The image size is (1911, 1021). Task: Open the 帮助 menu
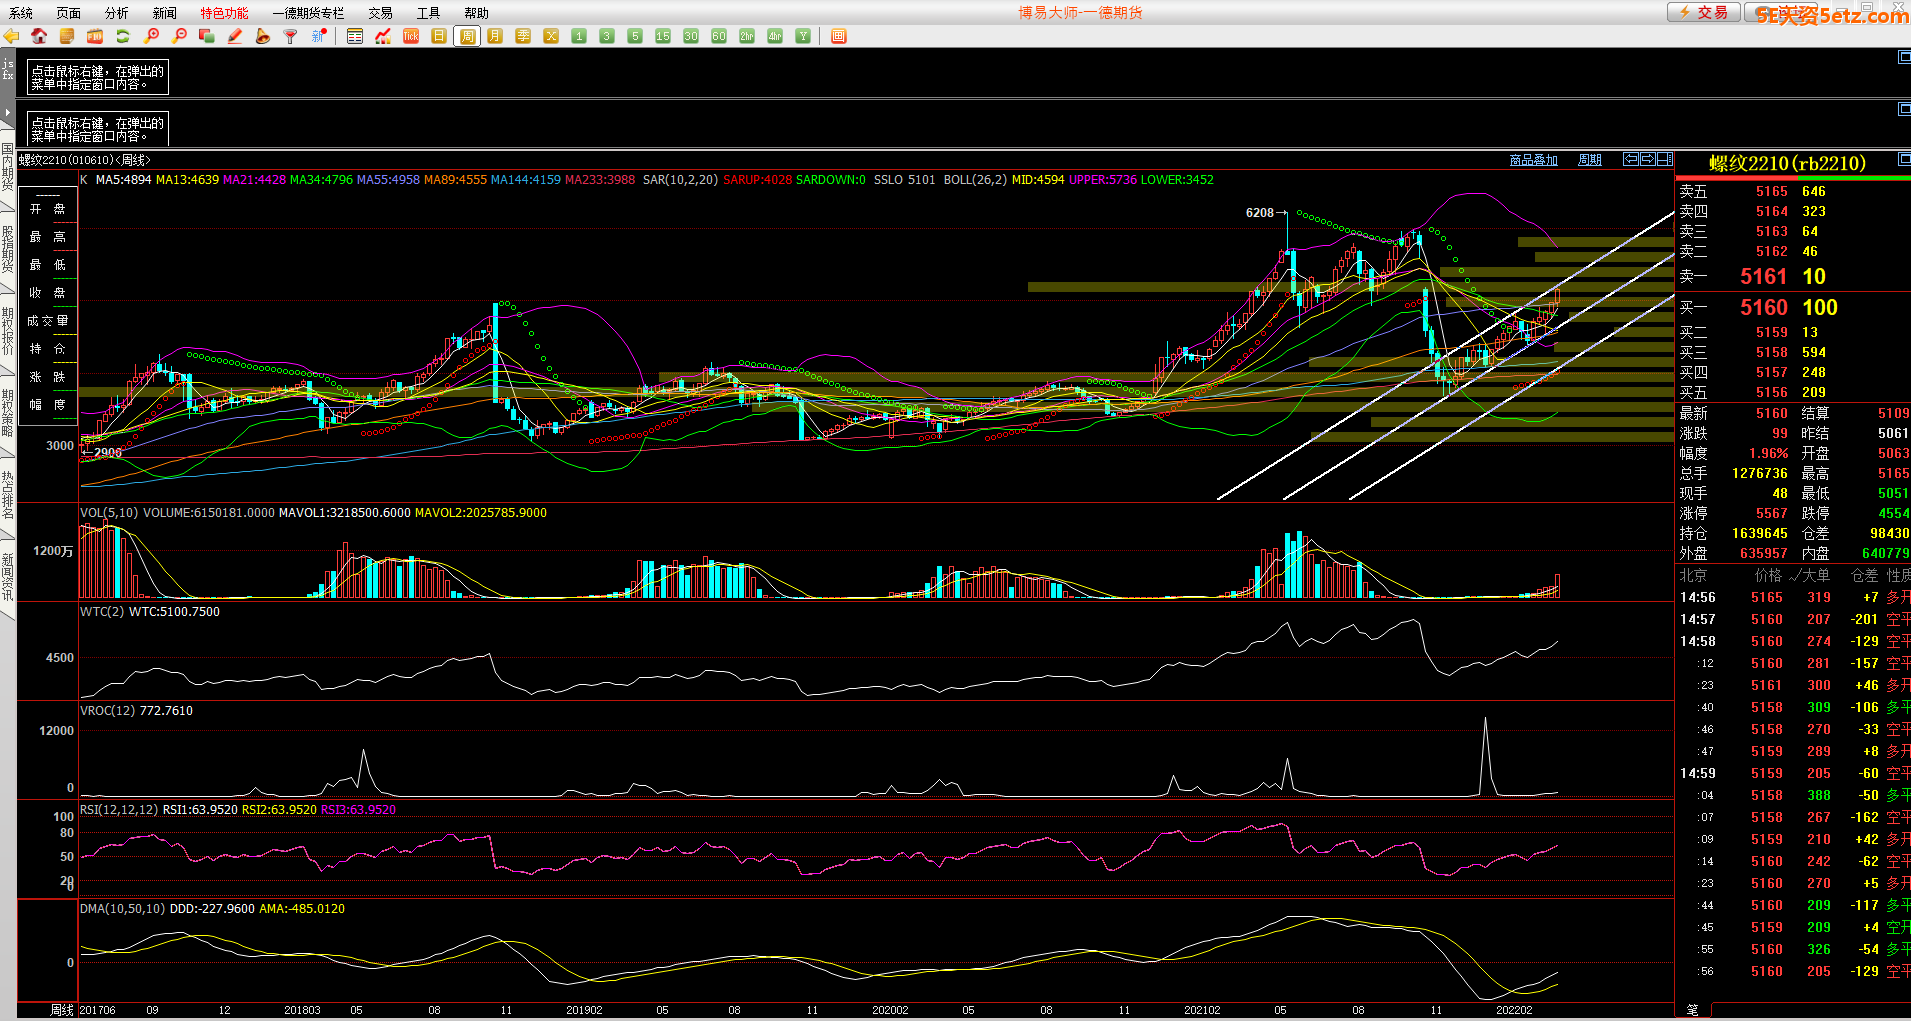477,13
